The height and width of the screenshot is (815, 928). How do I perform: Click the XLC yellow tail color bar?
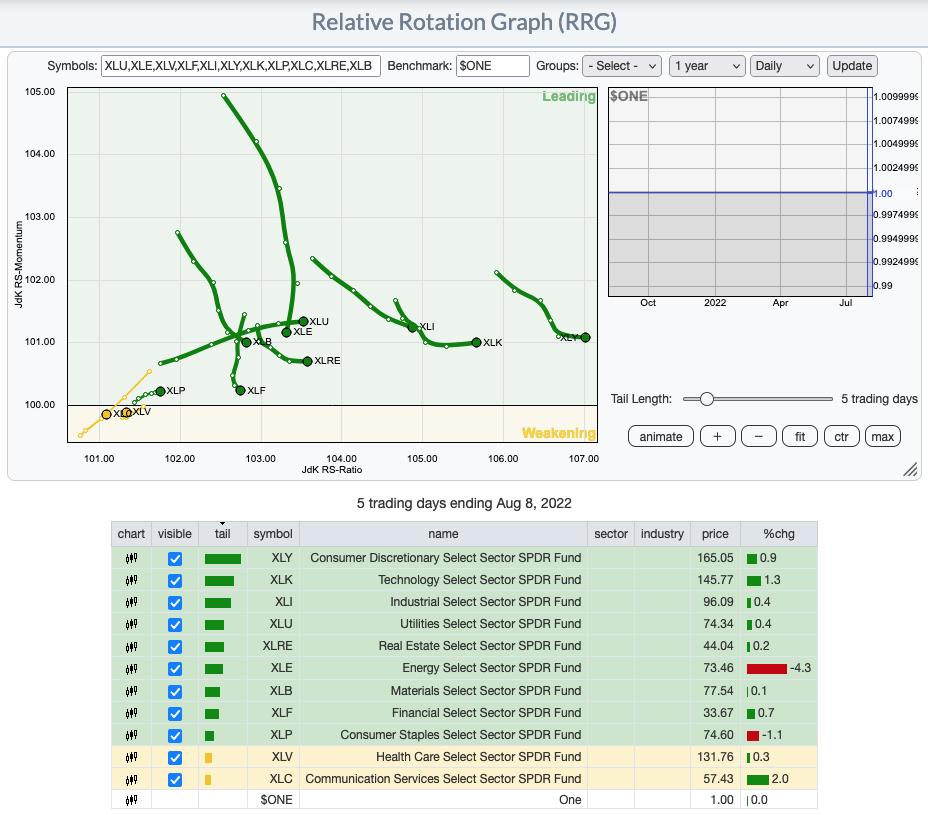tap(208, 779)
